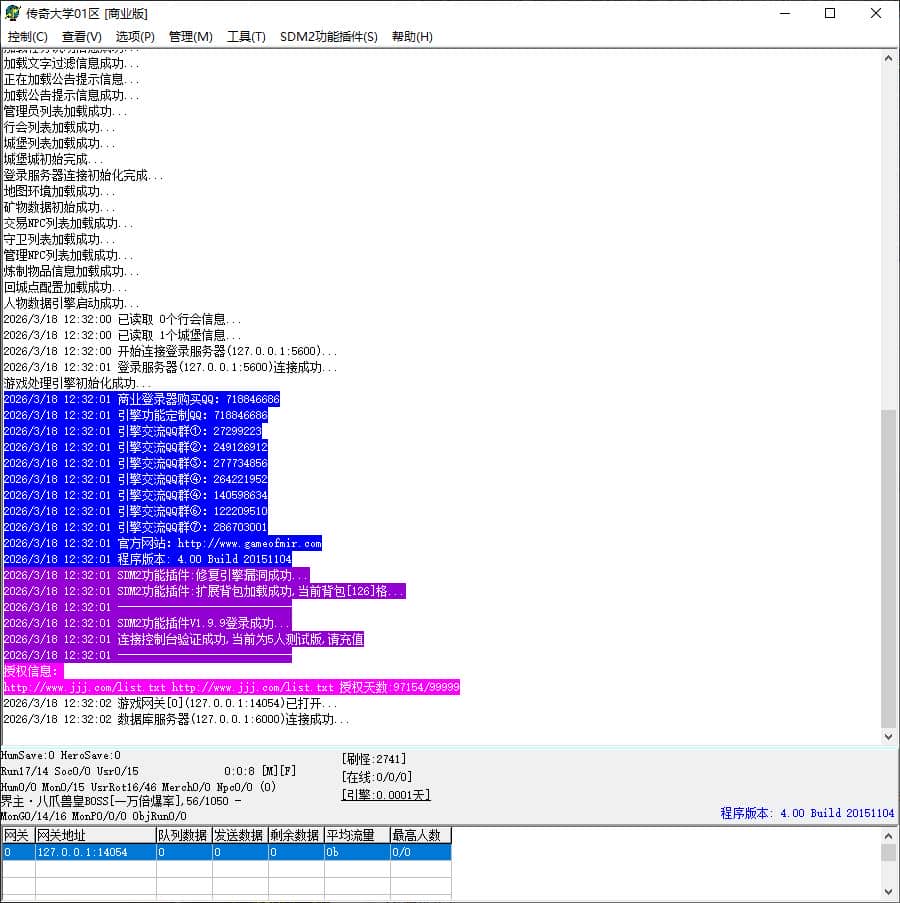Click the log line with QQ群 277734856

pyautogui.click(x=135, y=463)
